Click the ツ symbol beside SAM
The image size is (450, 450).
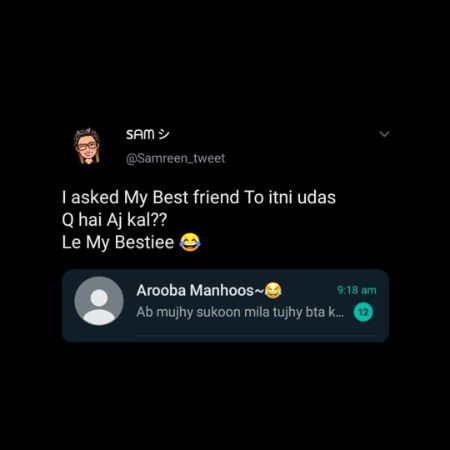[x=164, y=134]
